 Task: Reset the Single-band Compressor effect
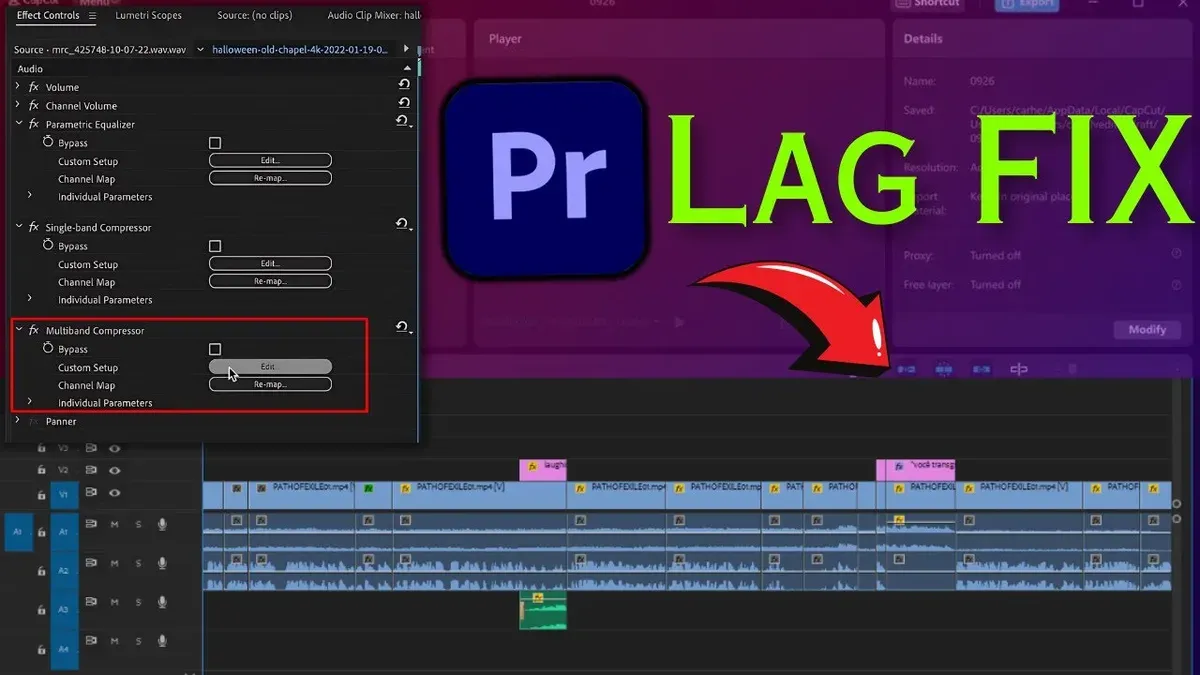coord(402,225)
